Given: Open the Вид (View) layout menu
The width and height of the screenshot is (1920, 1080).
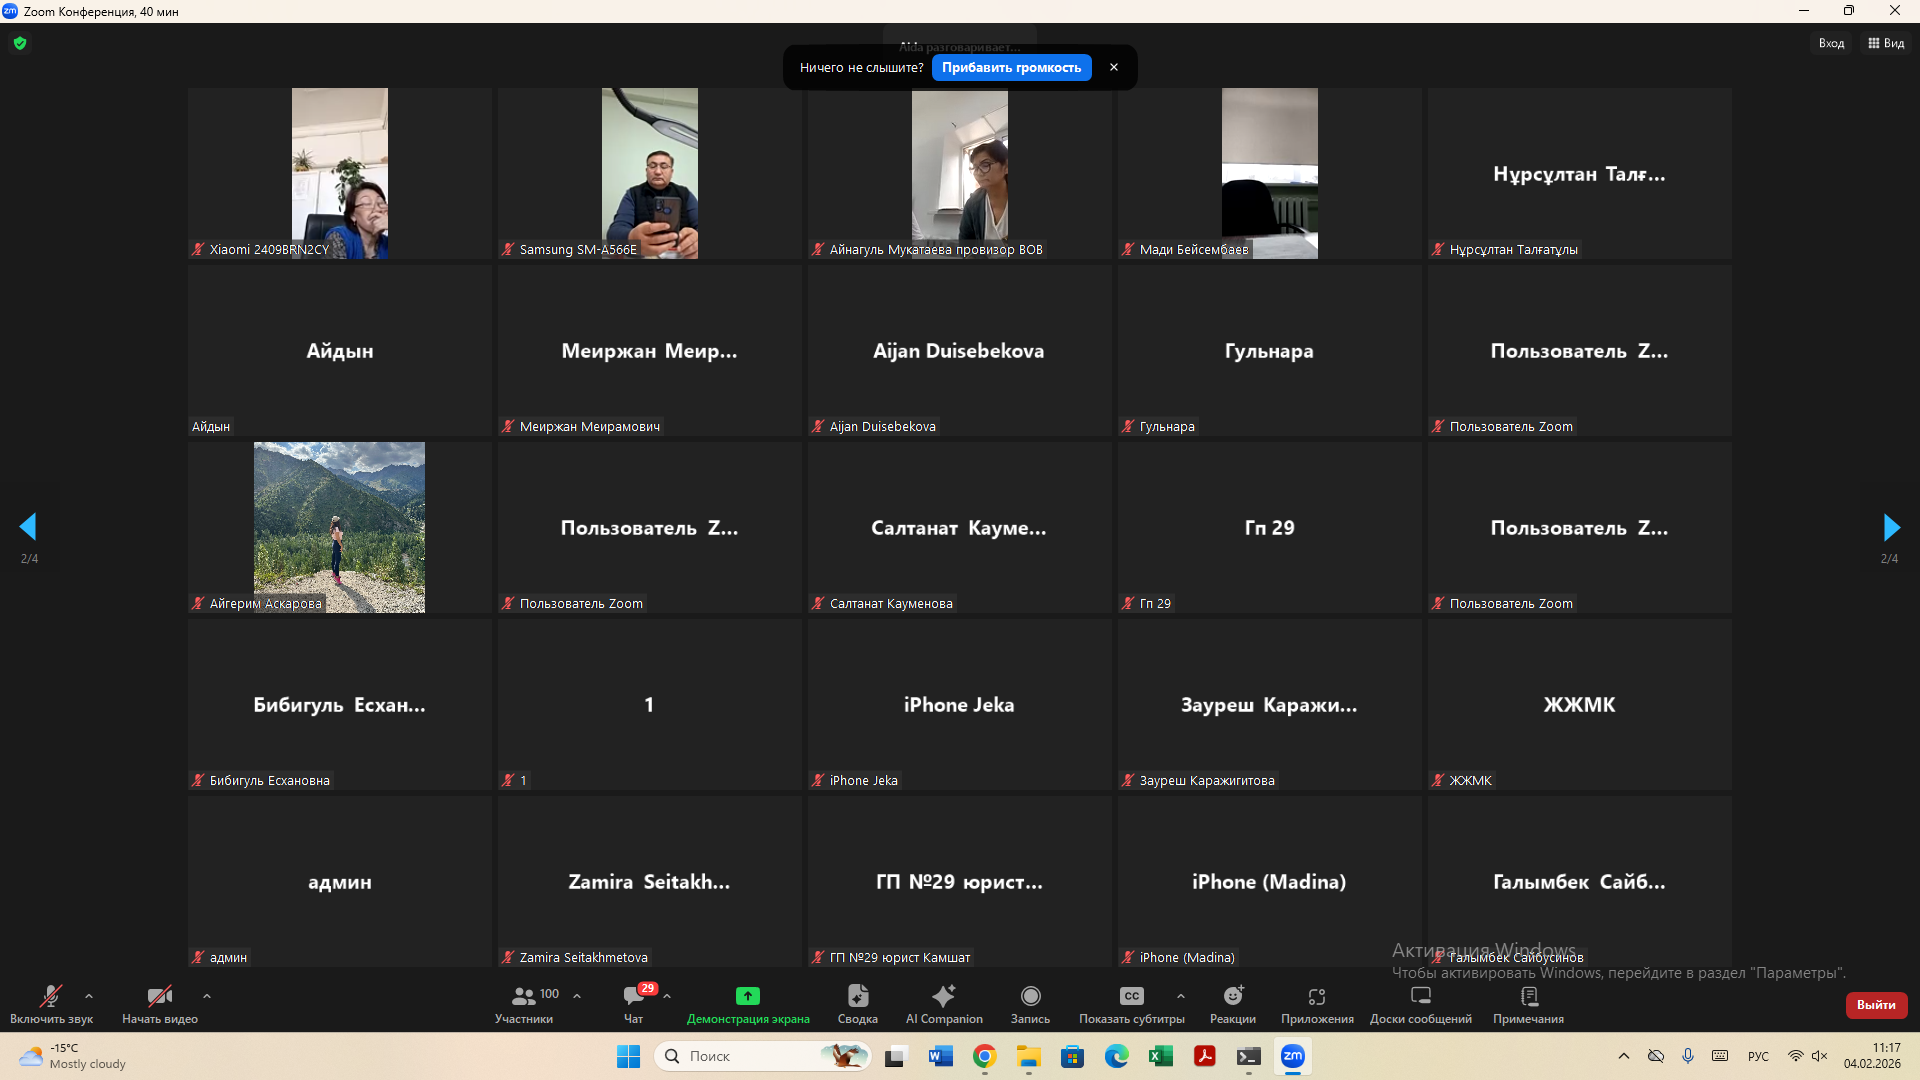Looking at the screenshot, I should tap(1886, 43).
